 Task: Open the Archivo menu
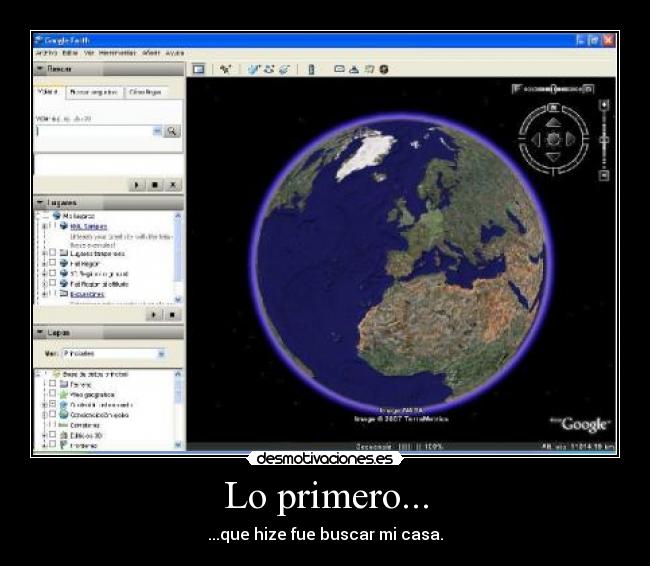46,53
